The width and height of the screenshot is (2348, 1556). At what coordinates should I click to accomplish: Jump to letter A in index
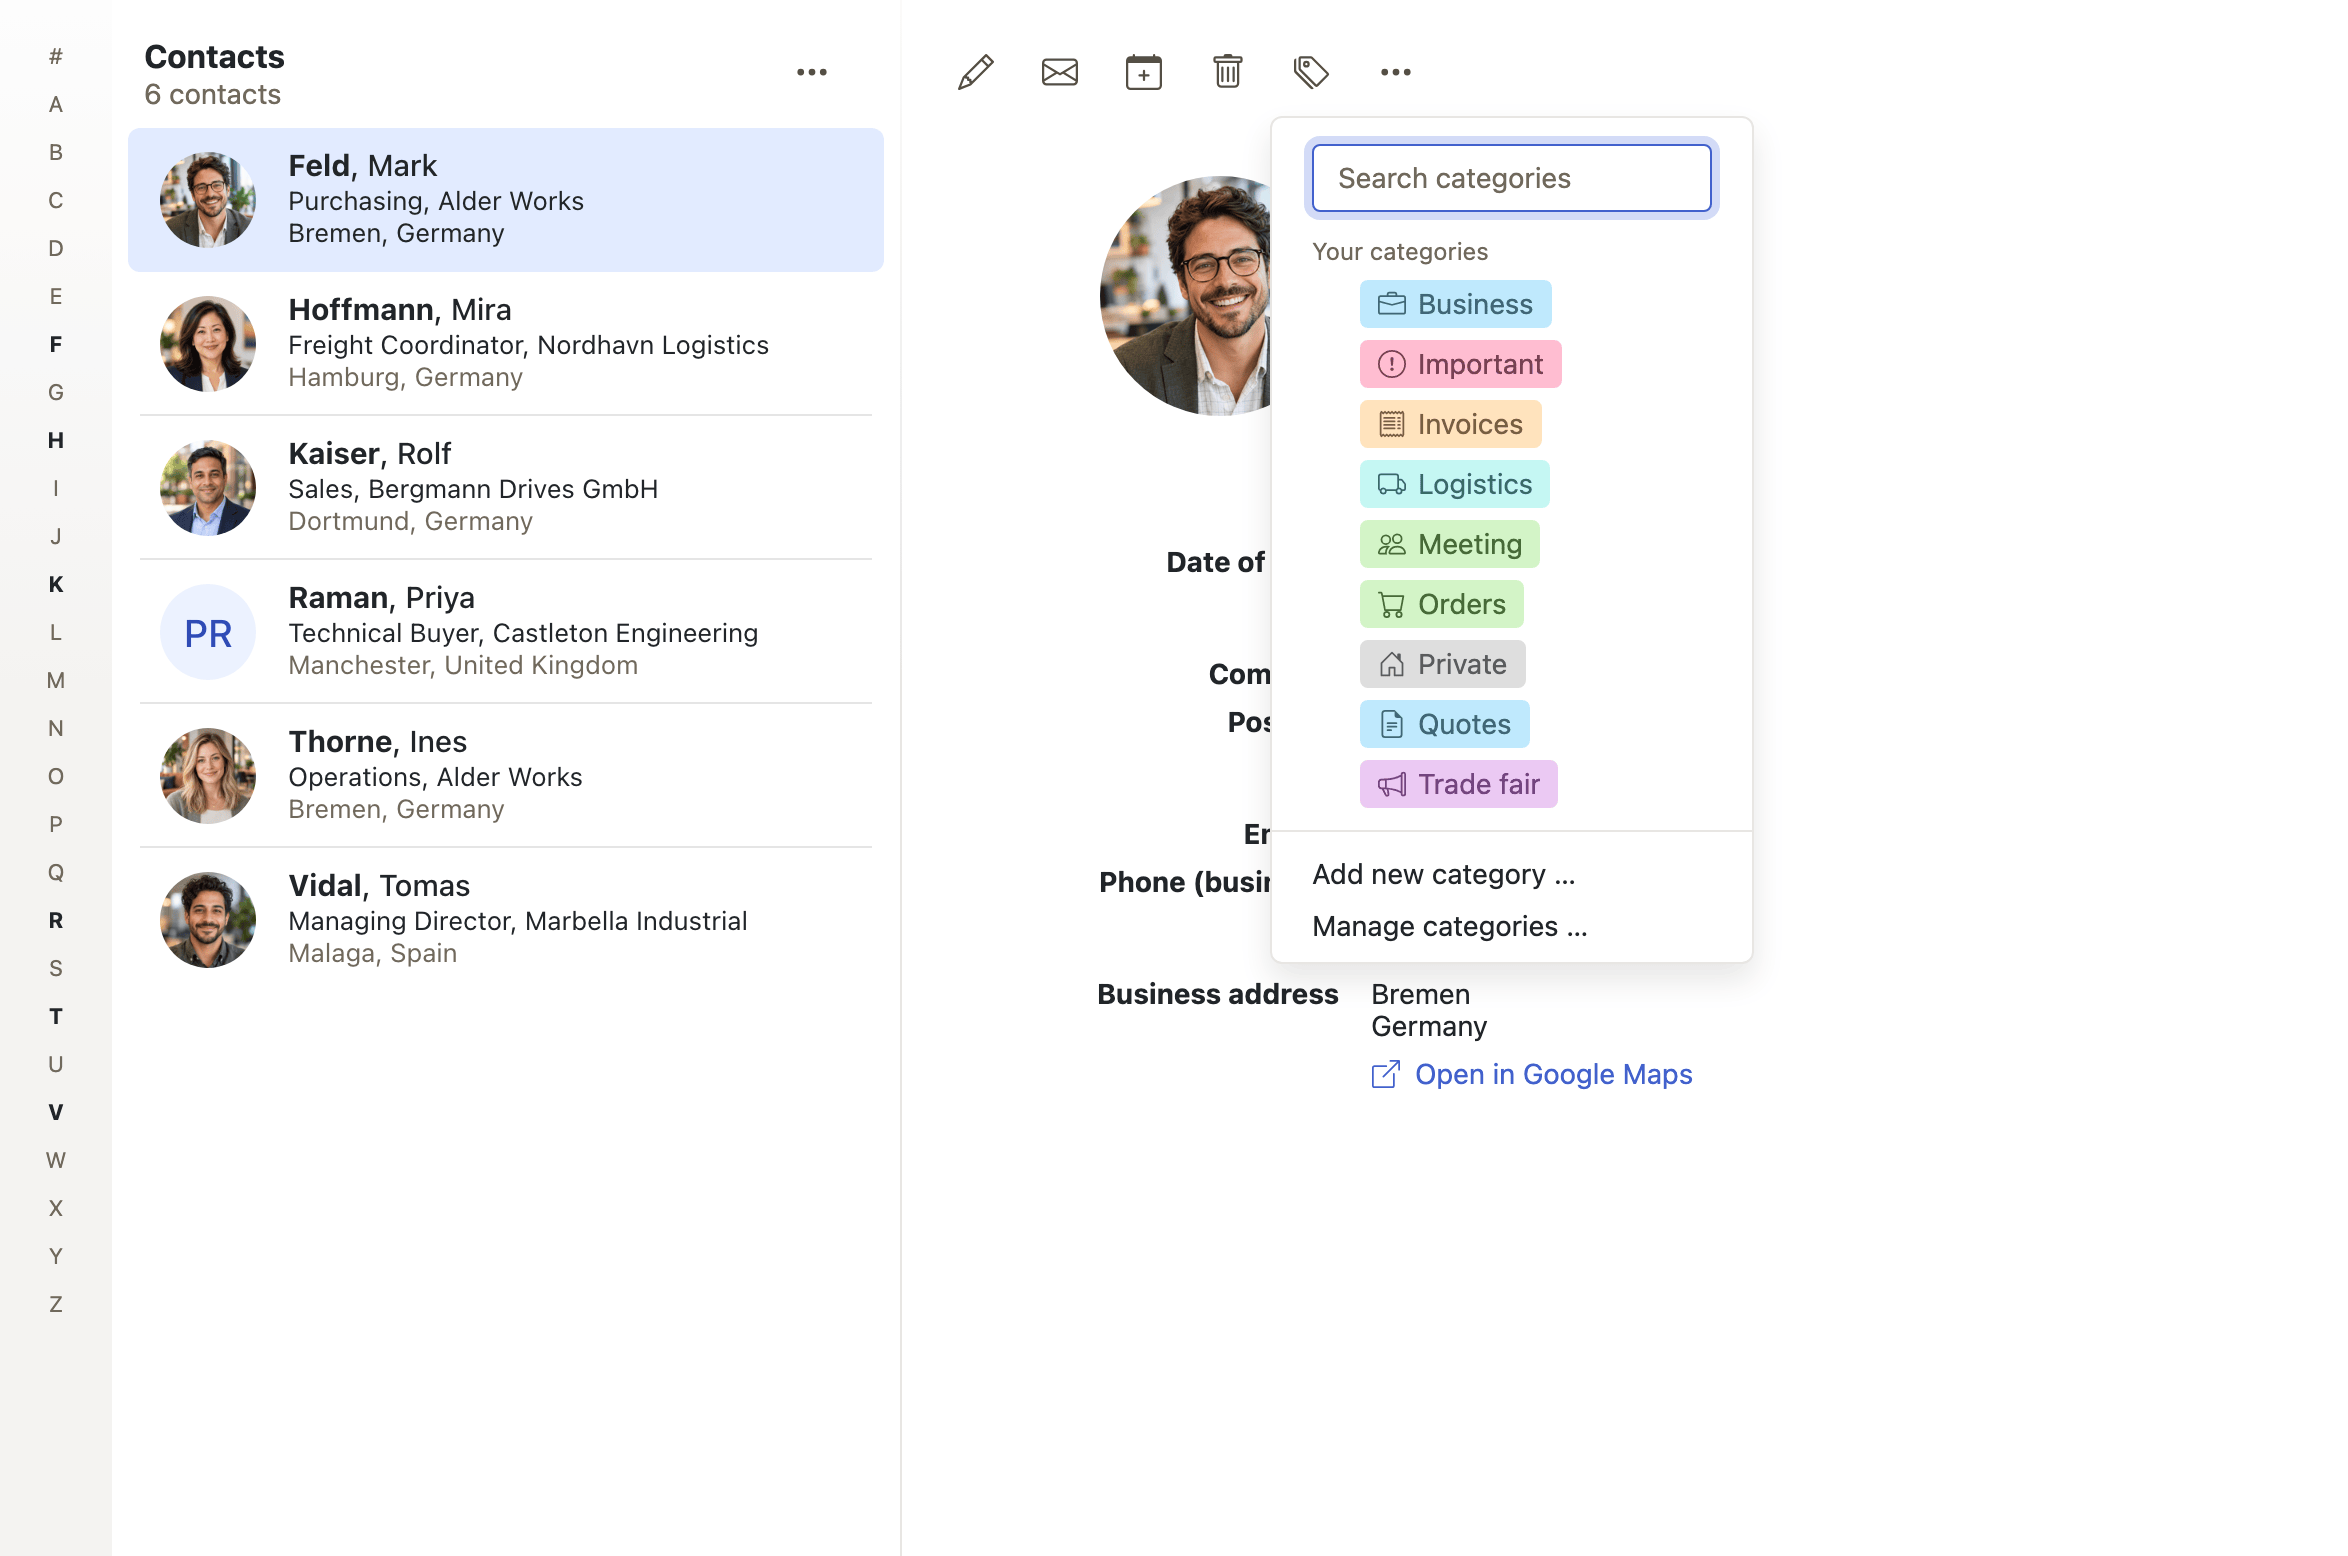click(x=56, y=104)
